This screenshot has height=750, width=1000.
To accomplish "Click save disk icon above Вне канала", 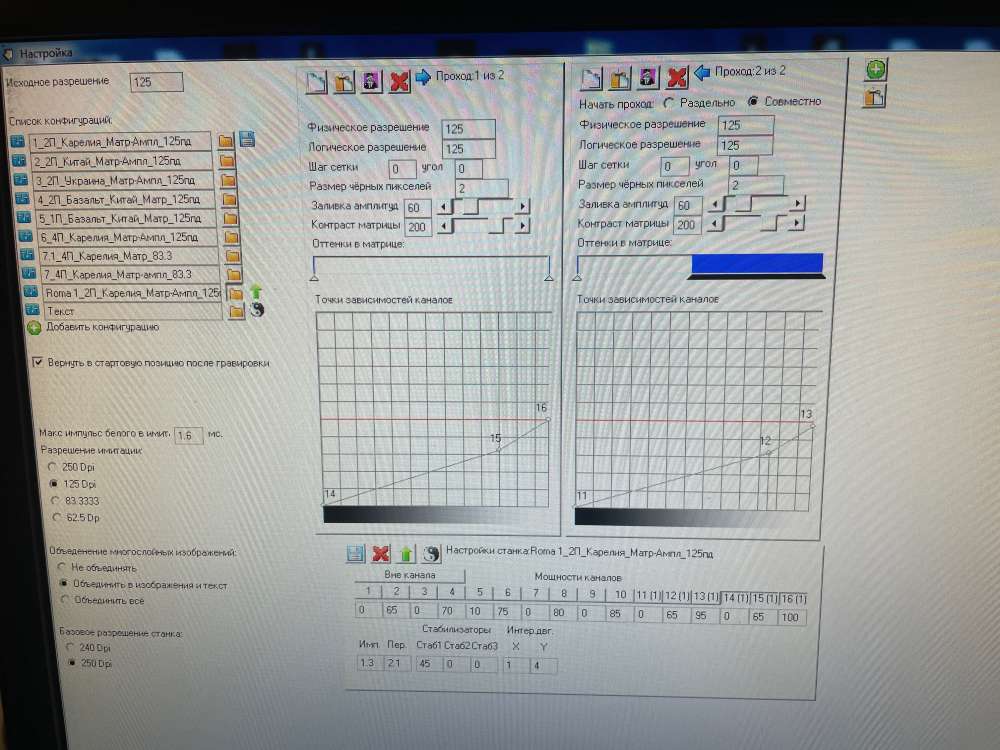I will point(355,553).
